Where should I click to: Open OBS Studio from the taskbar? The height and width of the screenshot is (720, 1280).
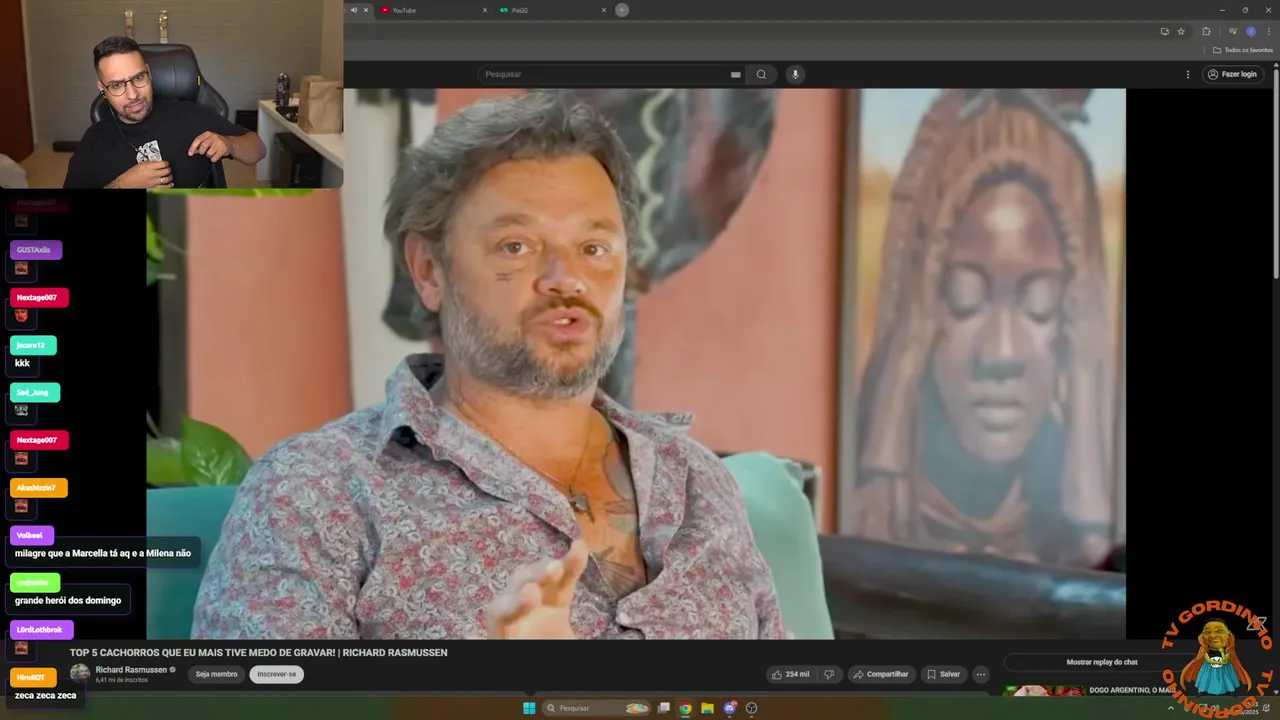pos(752,708)
